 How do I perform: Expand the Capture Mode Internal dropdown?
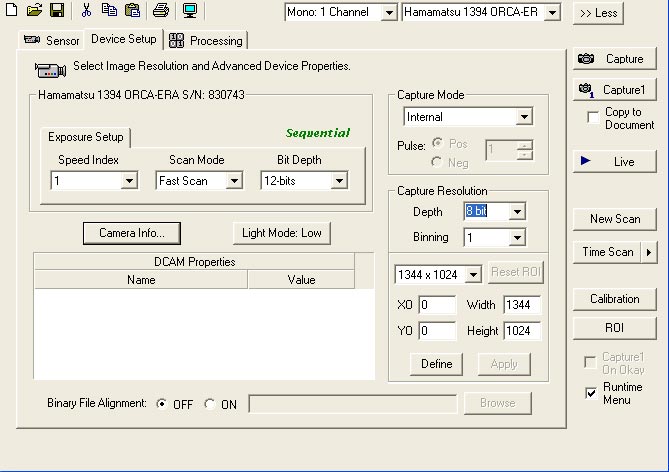pyautogui.click(x=524, y=117)
